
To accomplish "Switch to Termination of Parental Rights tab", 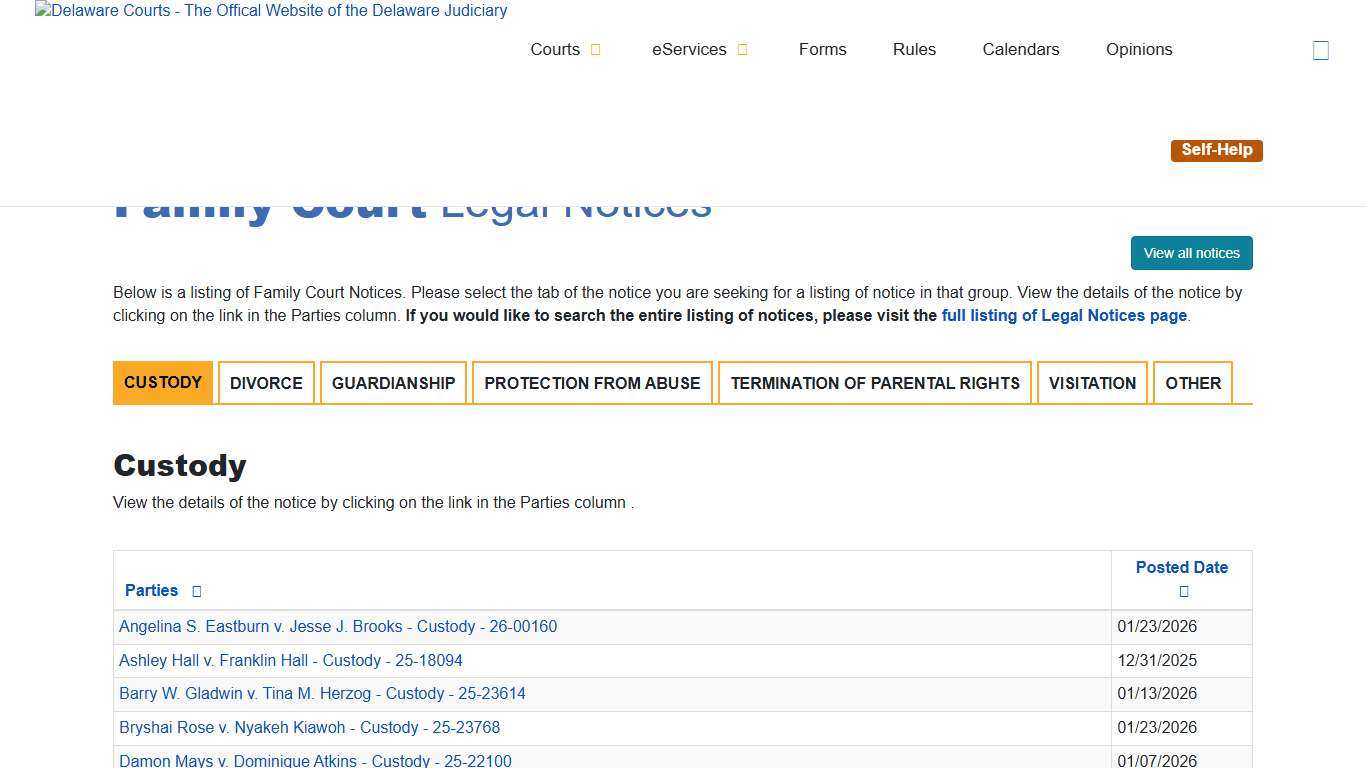I will [x=874, y=383].
